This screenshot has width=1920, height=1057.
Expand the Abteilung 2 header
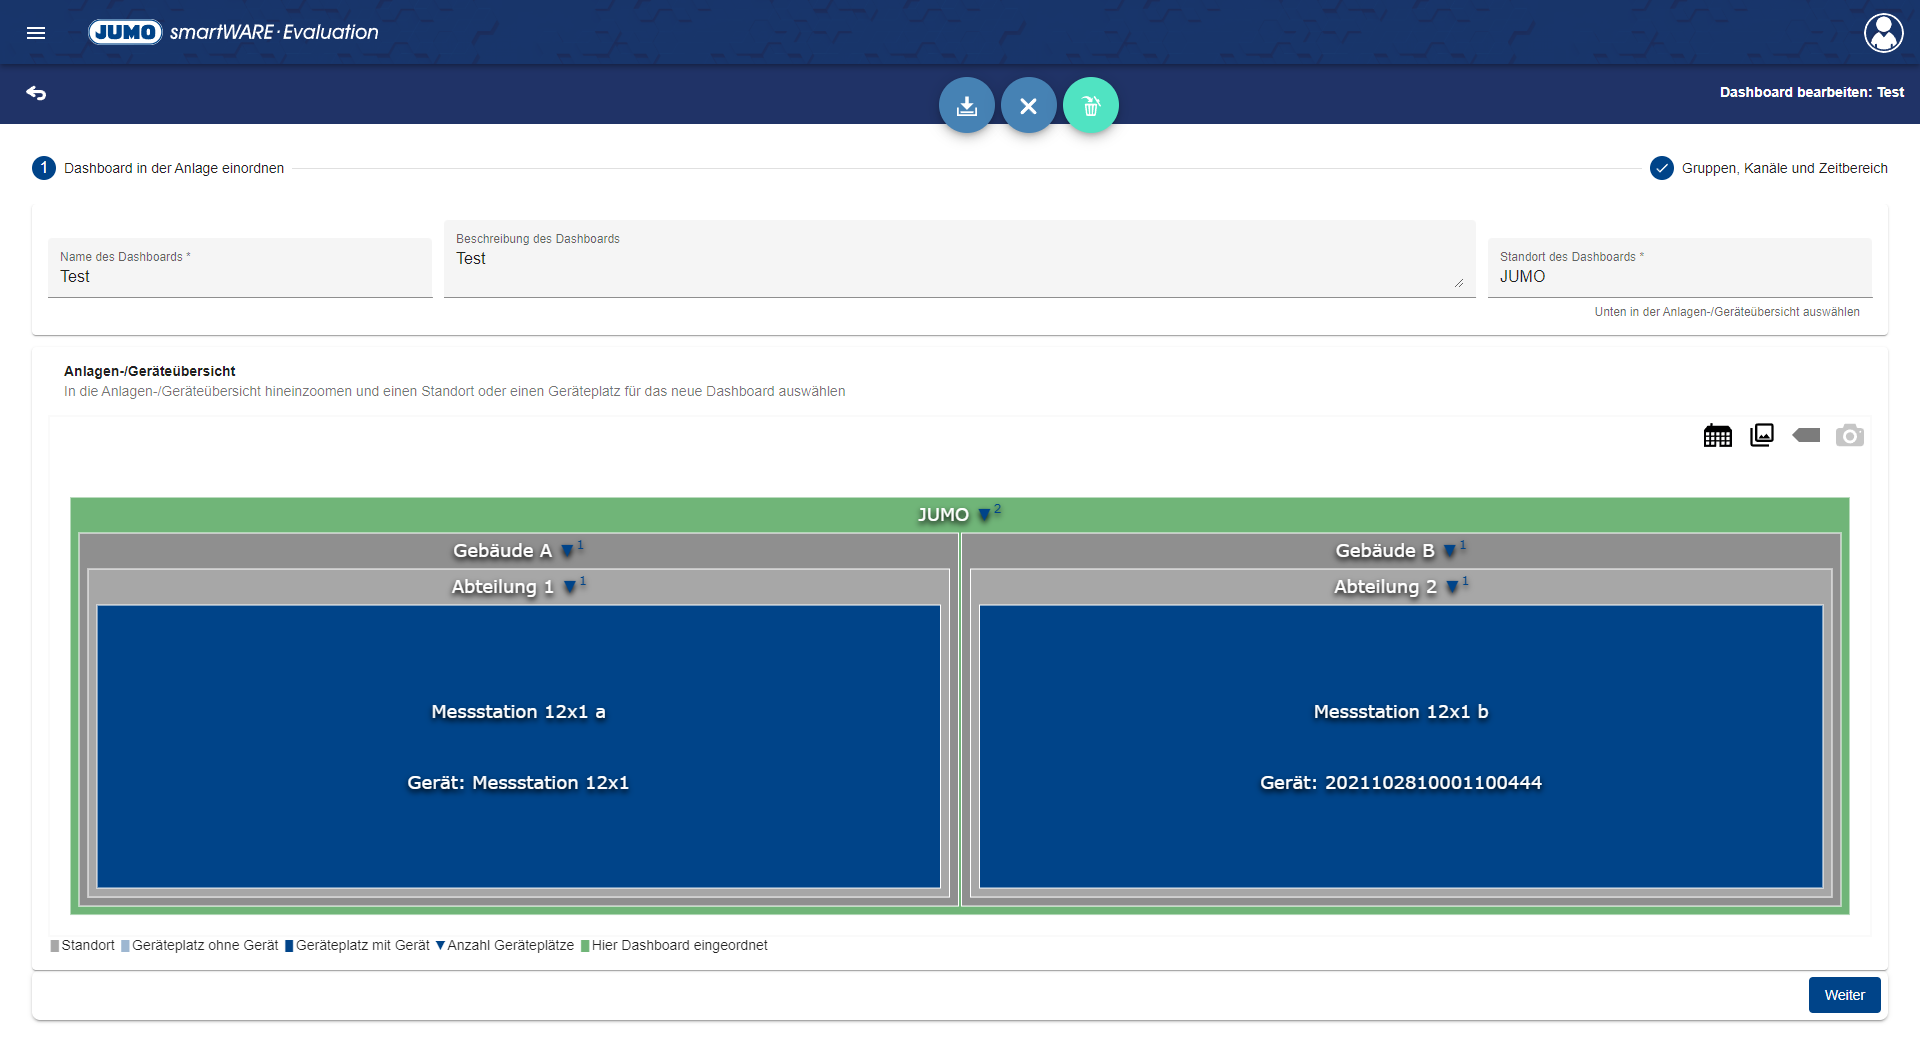click(1452, 587)
